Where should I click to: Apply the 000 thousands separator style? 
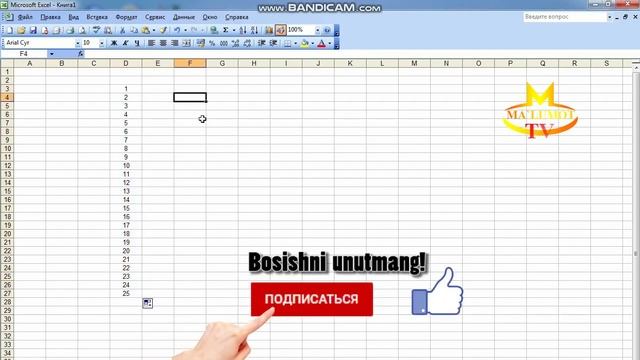(224, 43)
